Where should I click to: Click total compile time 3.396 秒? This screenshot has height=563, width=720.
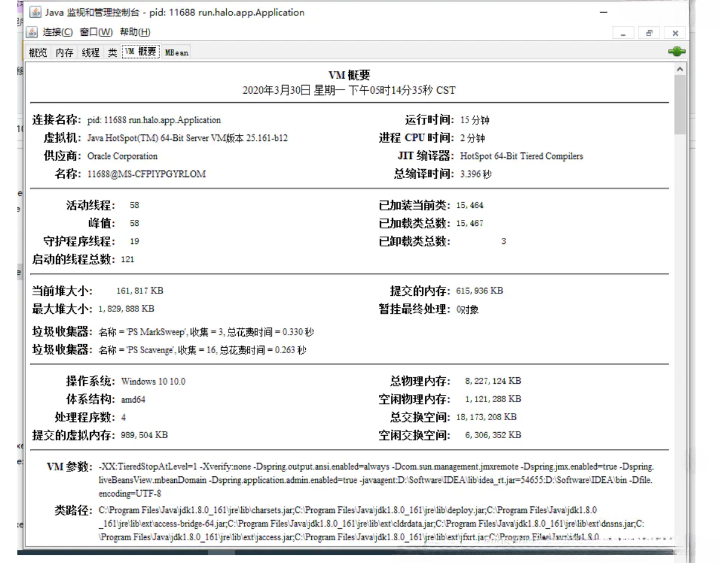[x=476, y=174]
